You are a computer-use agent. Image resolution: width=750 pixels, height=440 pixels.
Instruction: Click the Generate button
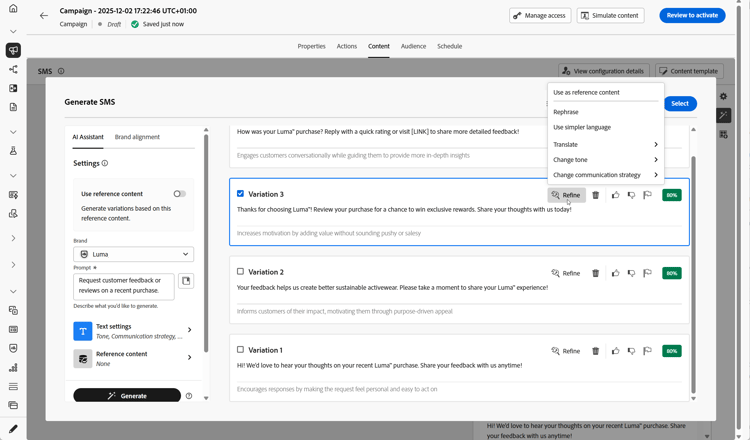(x=127, y=396)
